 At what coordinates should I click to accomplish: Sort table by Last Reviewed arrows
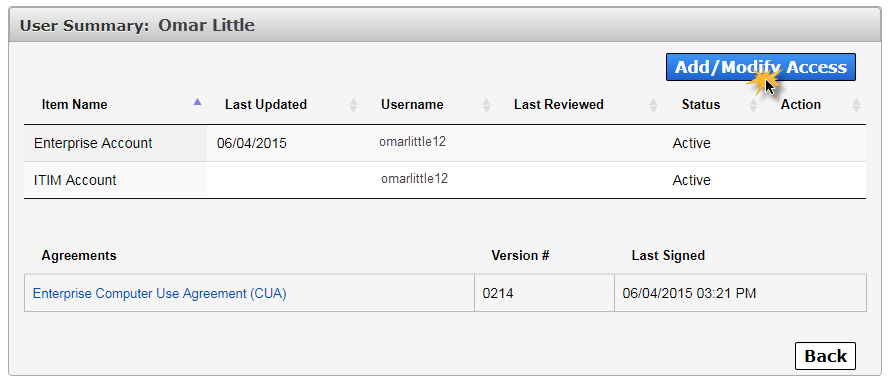click(654, 105)
